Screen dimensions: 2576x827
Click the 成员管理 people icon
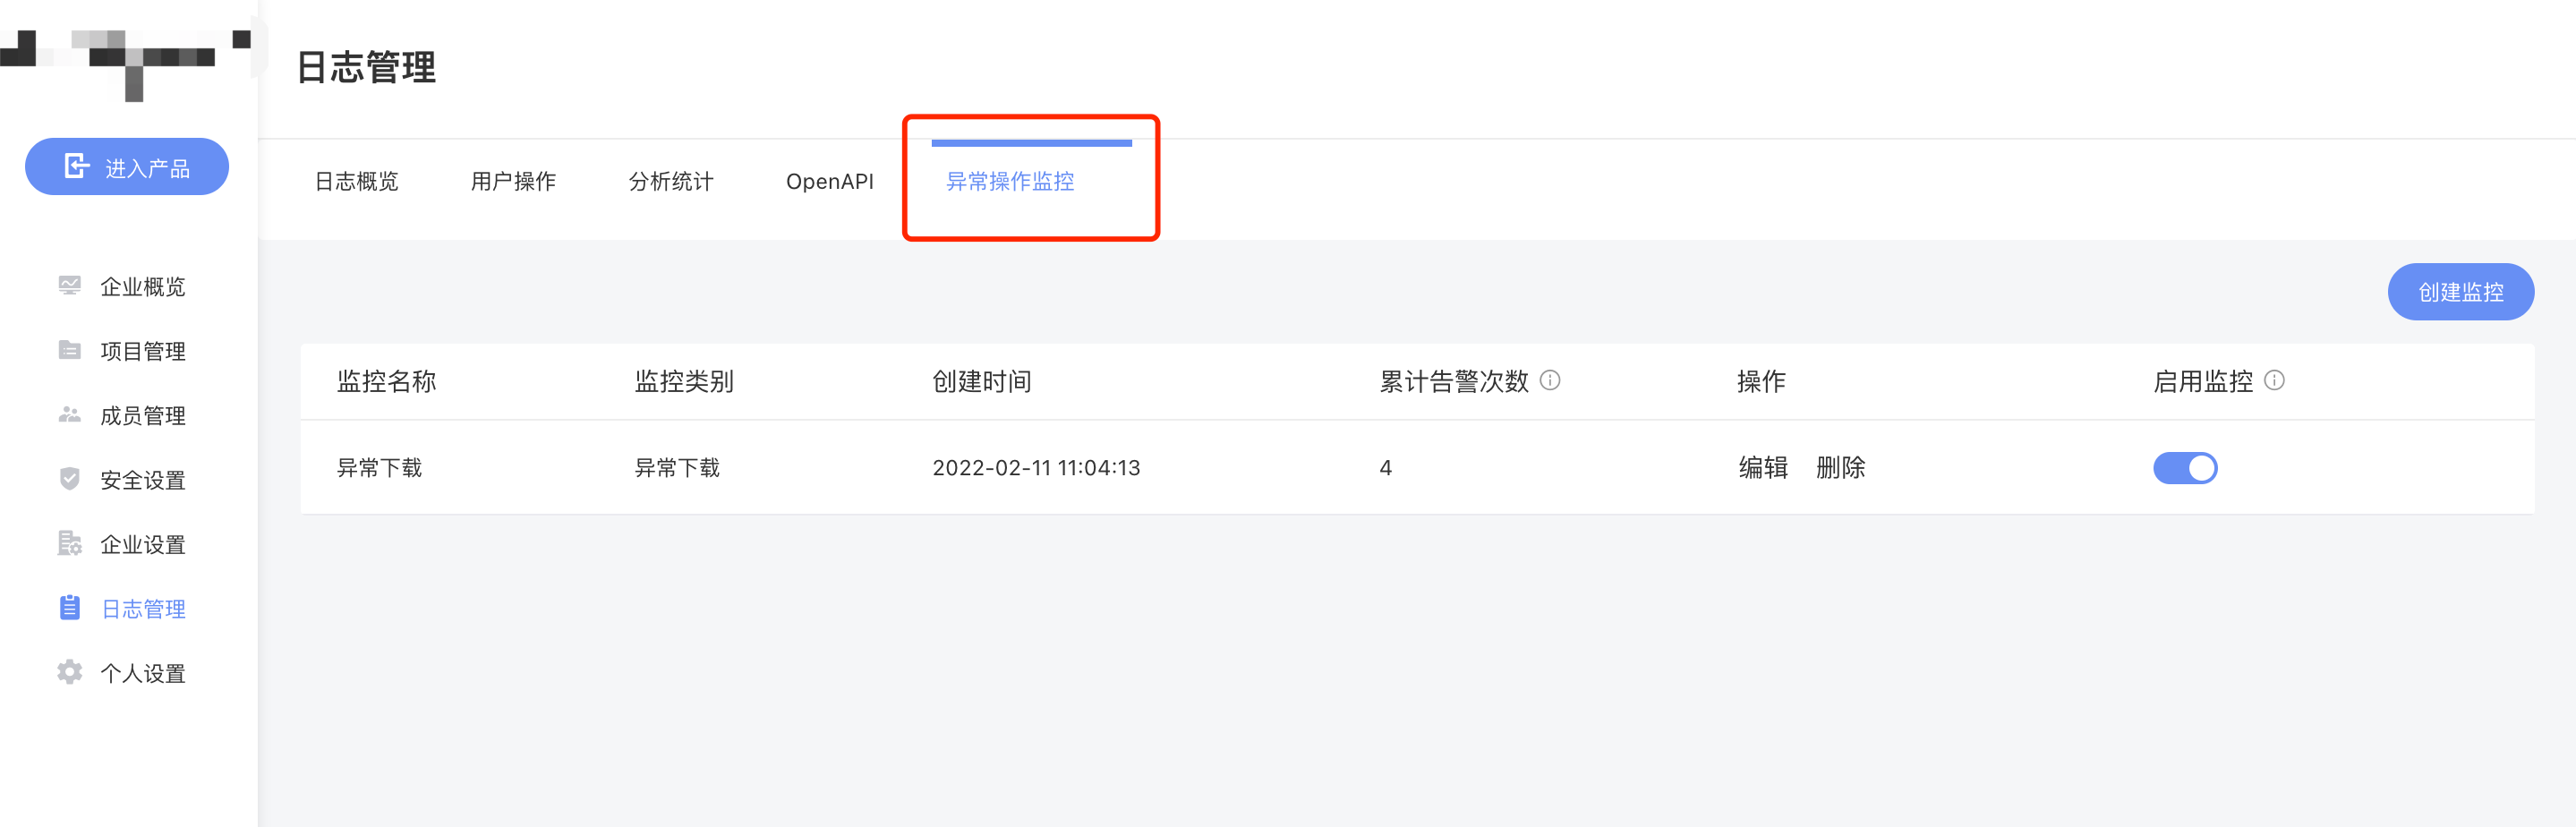[69, 414]
